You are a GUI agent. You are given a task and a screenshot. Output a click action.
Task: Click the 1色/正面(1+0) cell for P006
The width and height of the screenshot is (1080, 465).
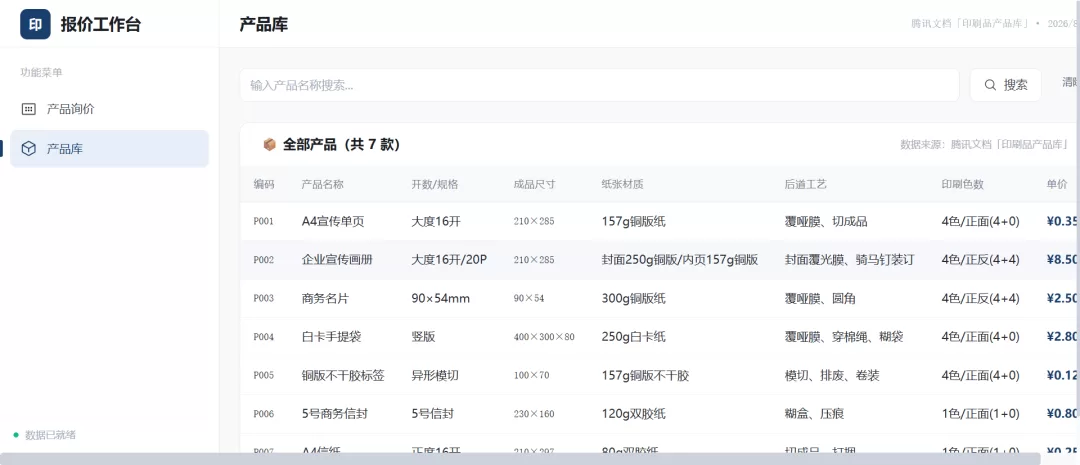tap(981, 415)
